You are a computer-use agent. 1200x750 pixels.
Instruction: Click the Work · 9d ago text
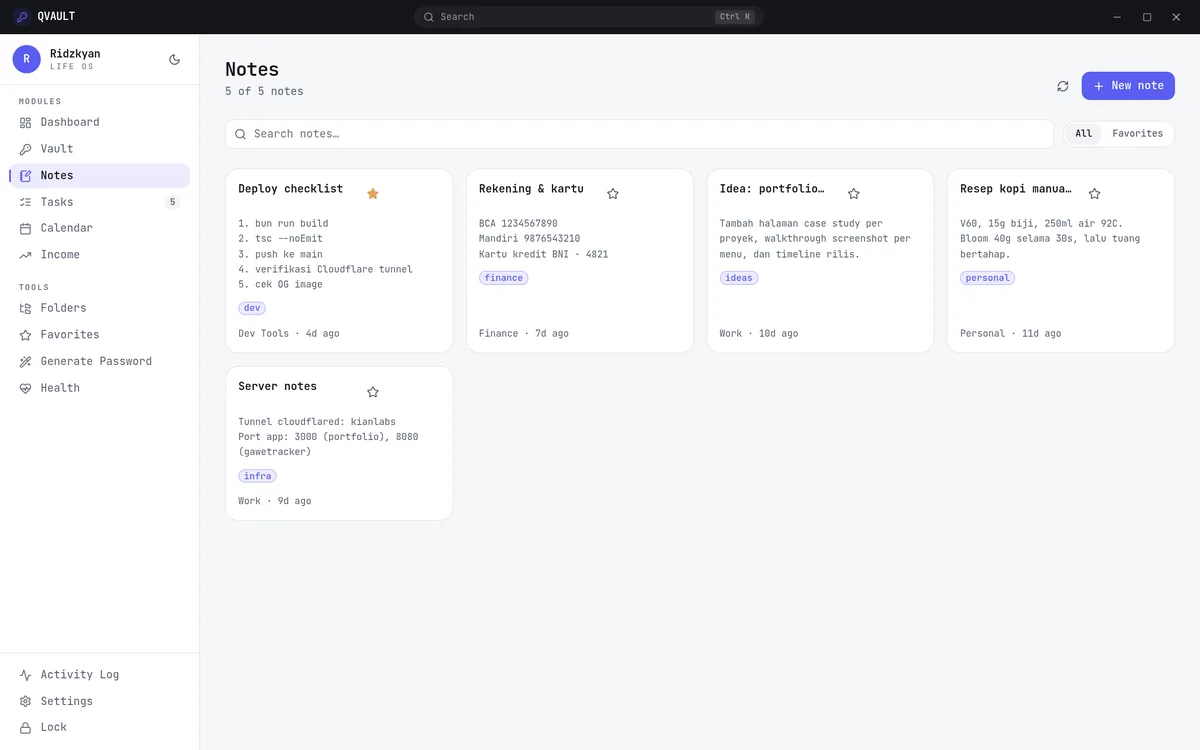click(x=275, y=501)
